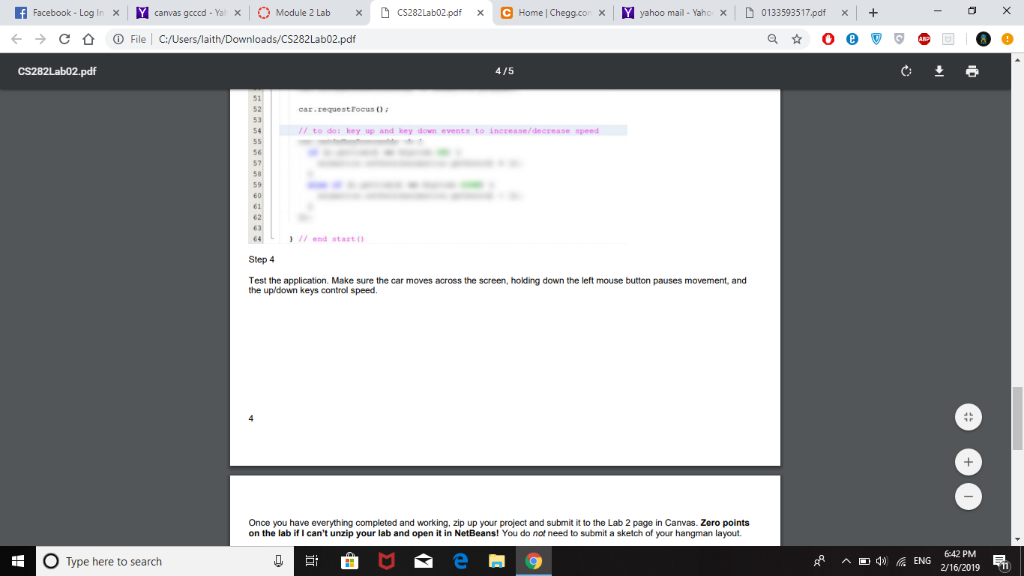Click the zoom in control on the PDF
Image resolution: width=1024 pixels, height=576 pixels.
[968, 462]
